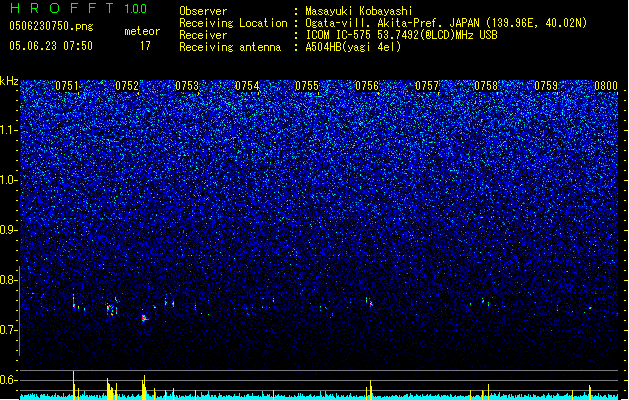
Task: Click the 0758 time marker
Action: coord(486,86)
